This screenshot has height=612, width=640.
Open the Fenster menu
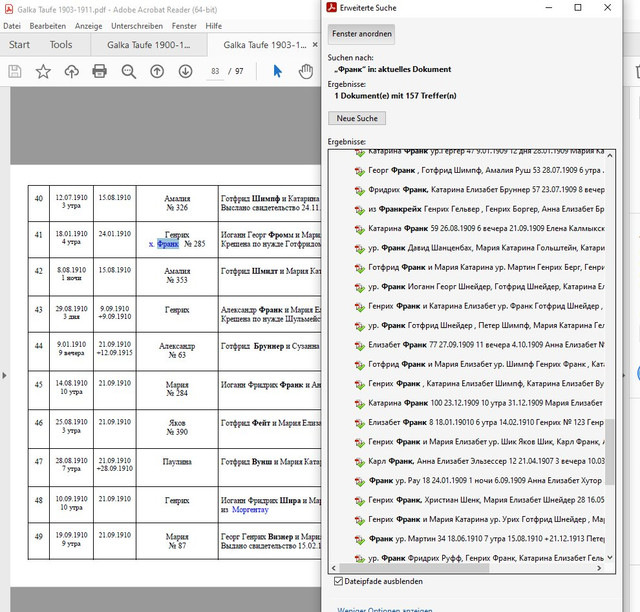(x=184, y=26)
